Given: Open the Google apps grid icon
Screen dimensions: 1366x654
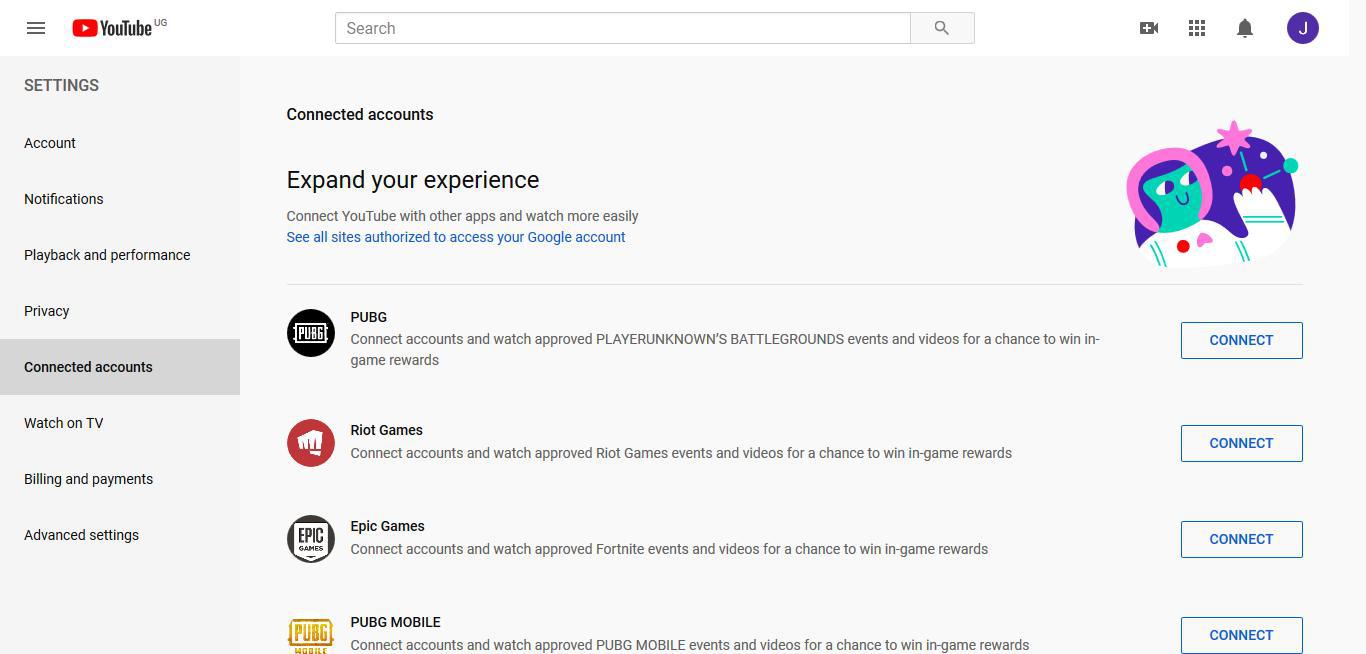Looking at the screenshot, I should pos(1196,27).
